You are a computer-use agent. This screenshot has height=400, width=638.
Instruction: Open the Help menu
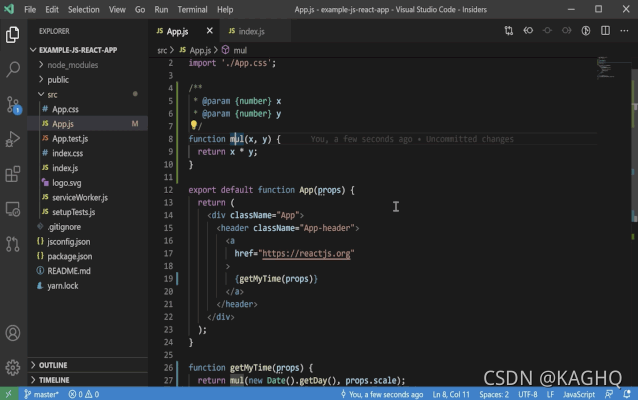point(225,9)
